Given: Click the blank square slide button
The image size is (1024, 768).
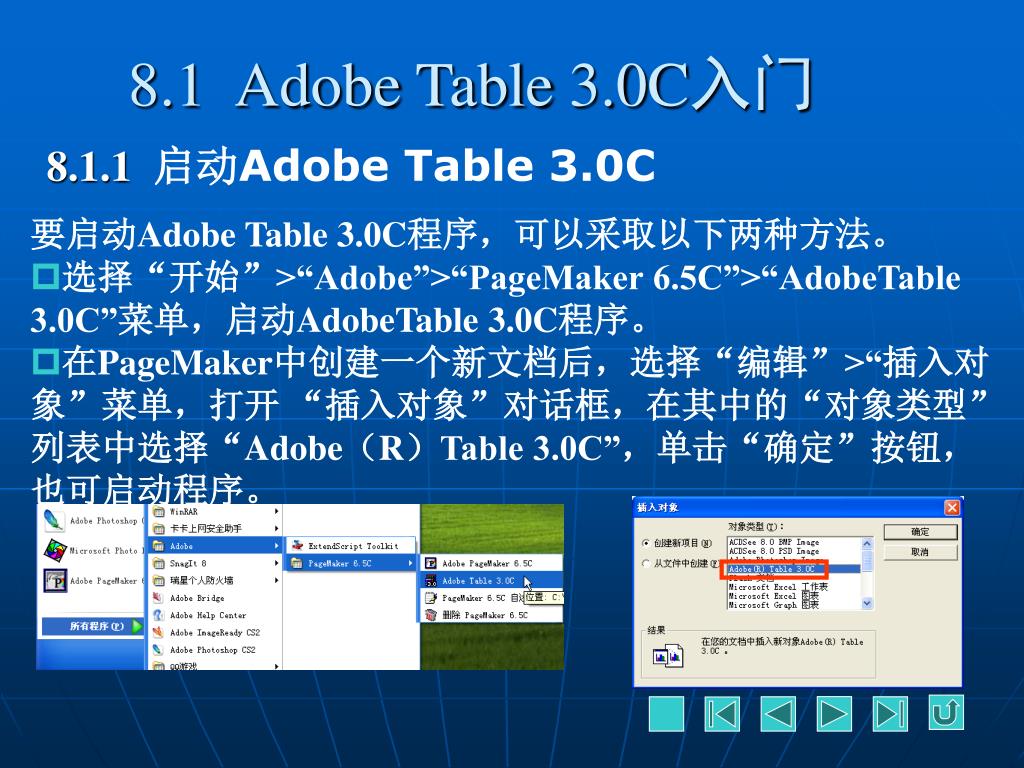Looking at the screenshot, I should 666,713.
